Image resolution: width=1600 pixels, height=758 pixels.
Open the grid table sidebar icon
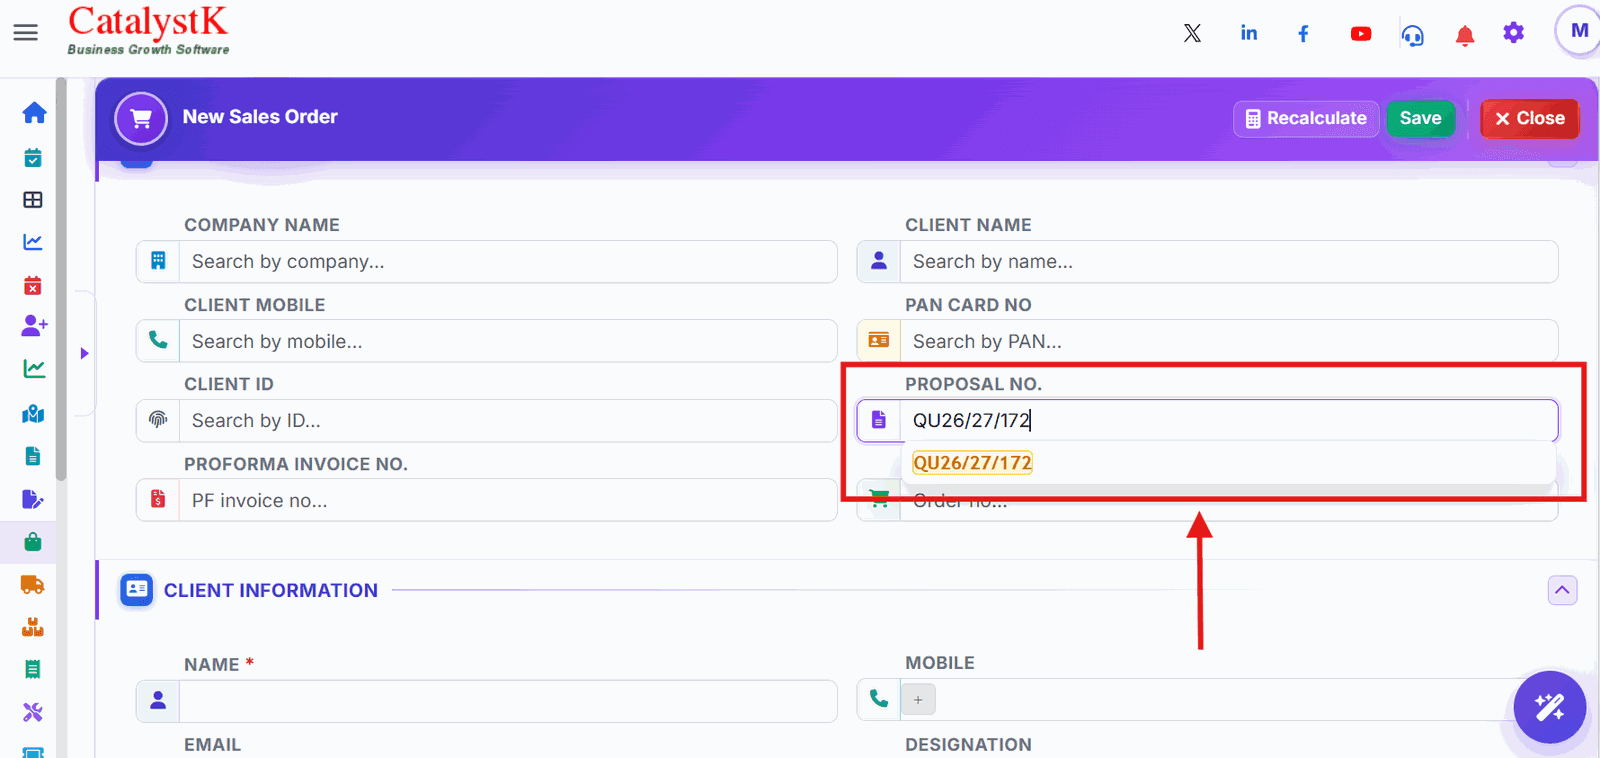click(x=33, y=200)
